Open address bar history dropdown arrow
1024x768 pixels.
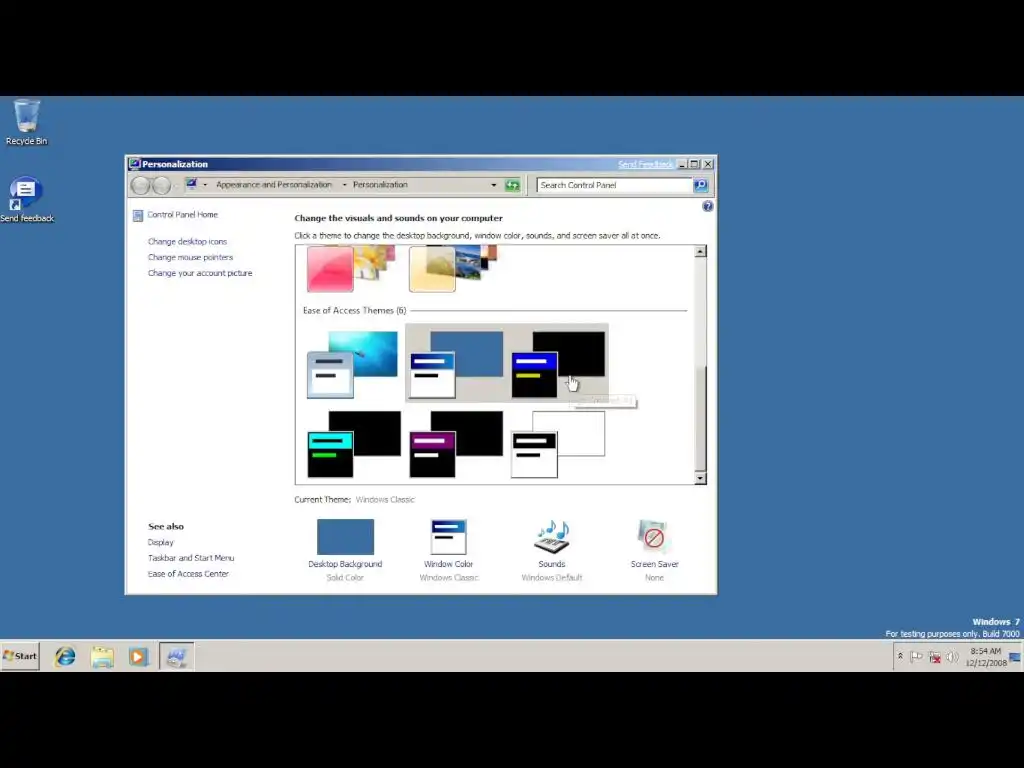[494, 185]
